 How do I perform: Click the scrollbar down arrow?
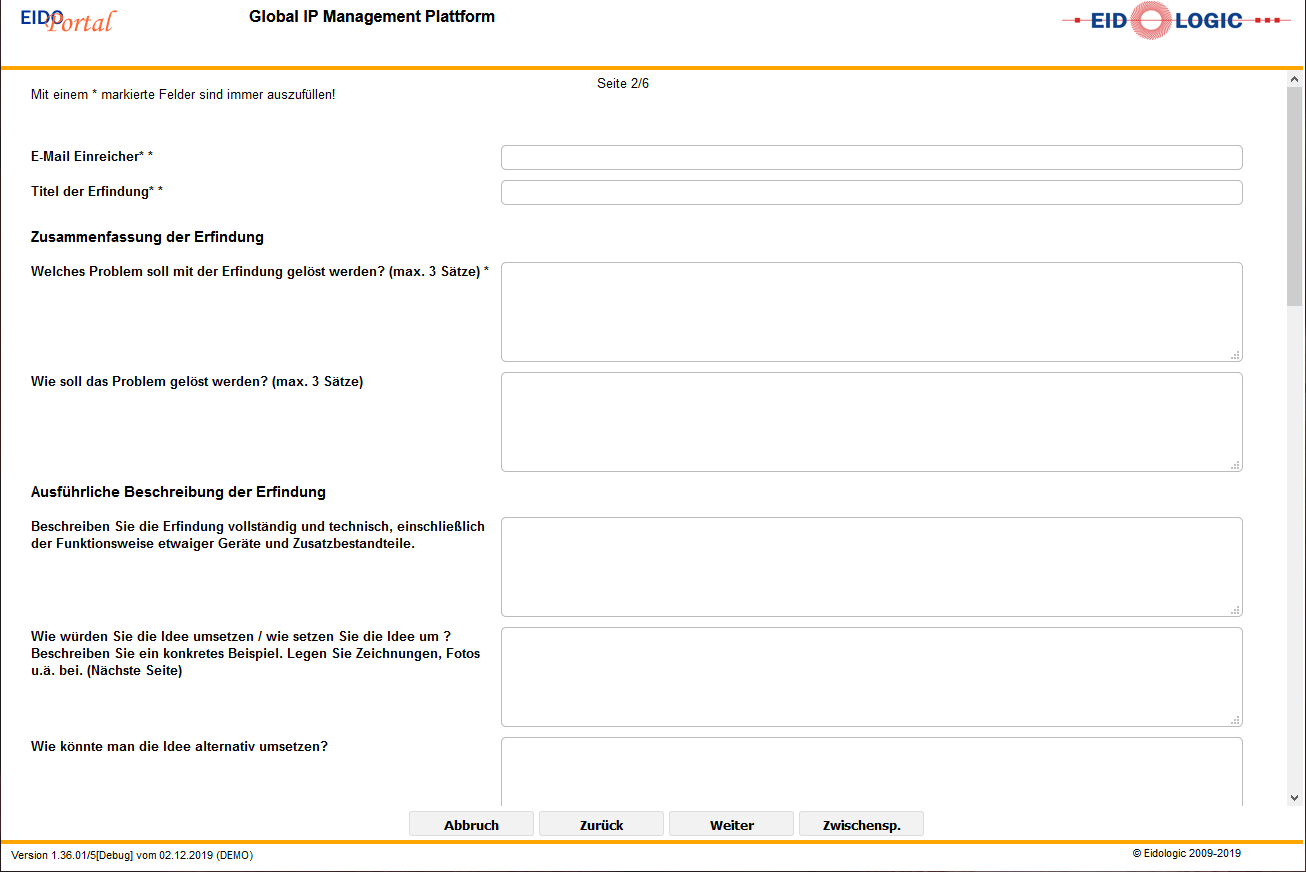pyautogui.click(x=1295, y=797)
